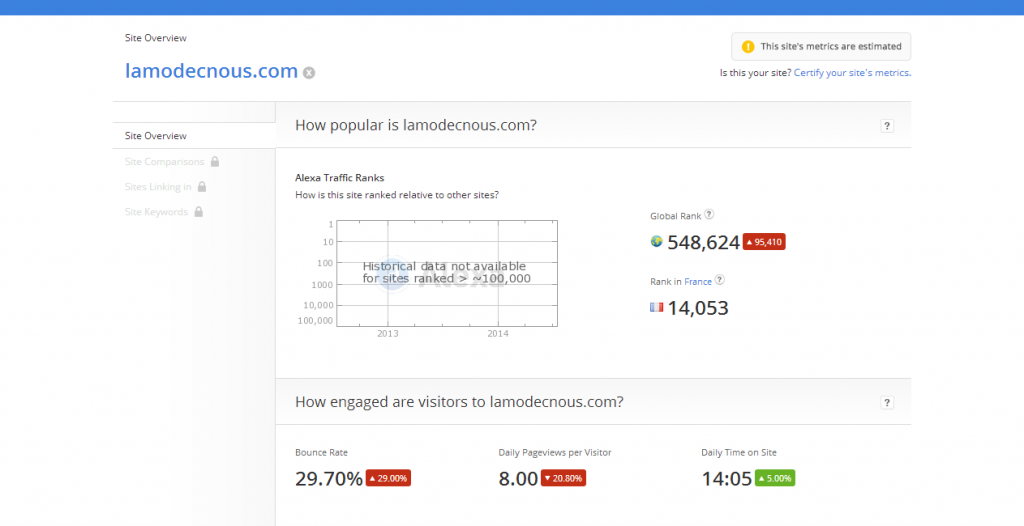Screen dimensions: 1024x526
Task: Click the France country link
Action: [x=697, y=282]
